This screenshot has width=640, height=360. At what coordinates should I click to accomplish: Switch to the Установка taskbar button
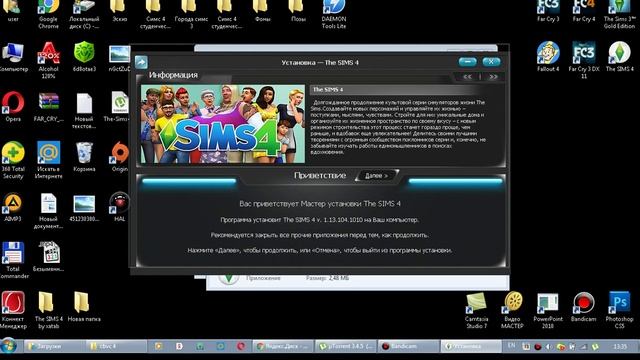[x=471, y=347]
